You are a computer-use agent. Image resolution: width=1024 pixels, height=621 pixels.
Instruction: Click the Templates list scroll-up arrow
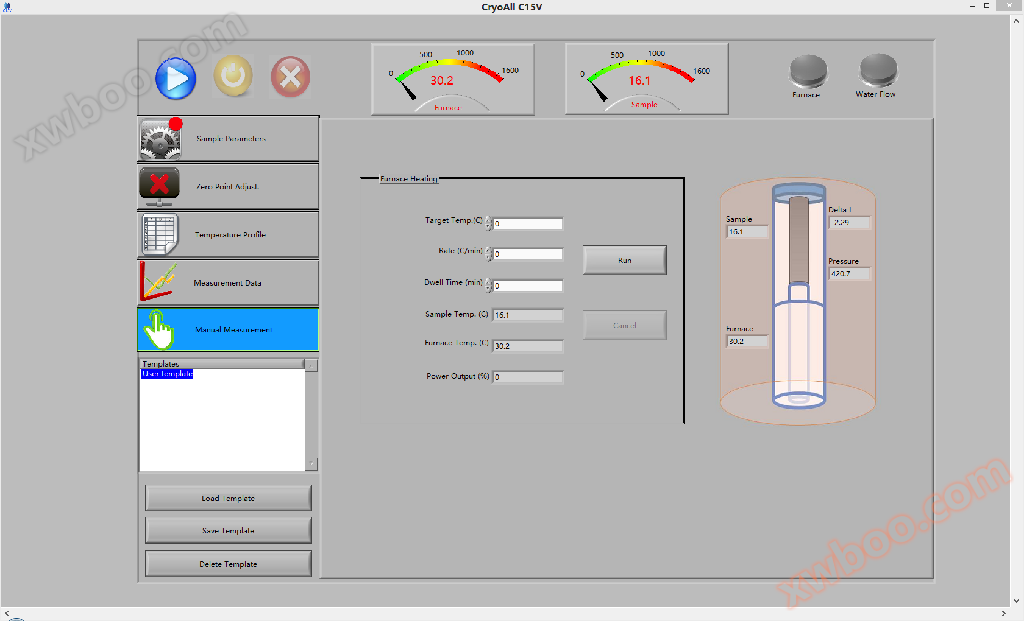(x=312, y=365)
